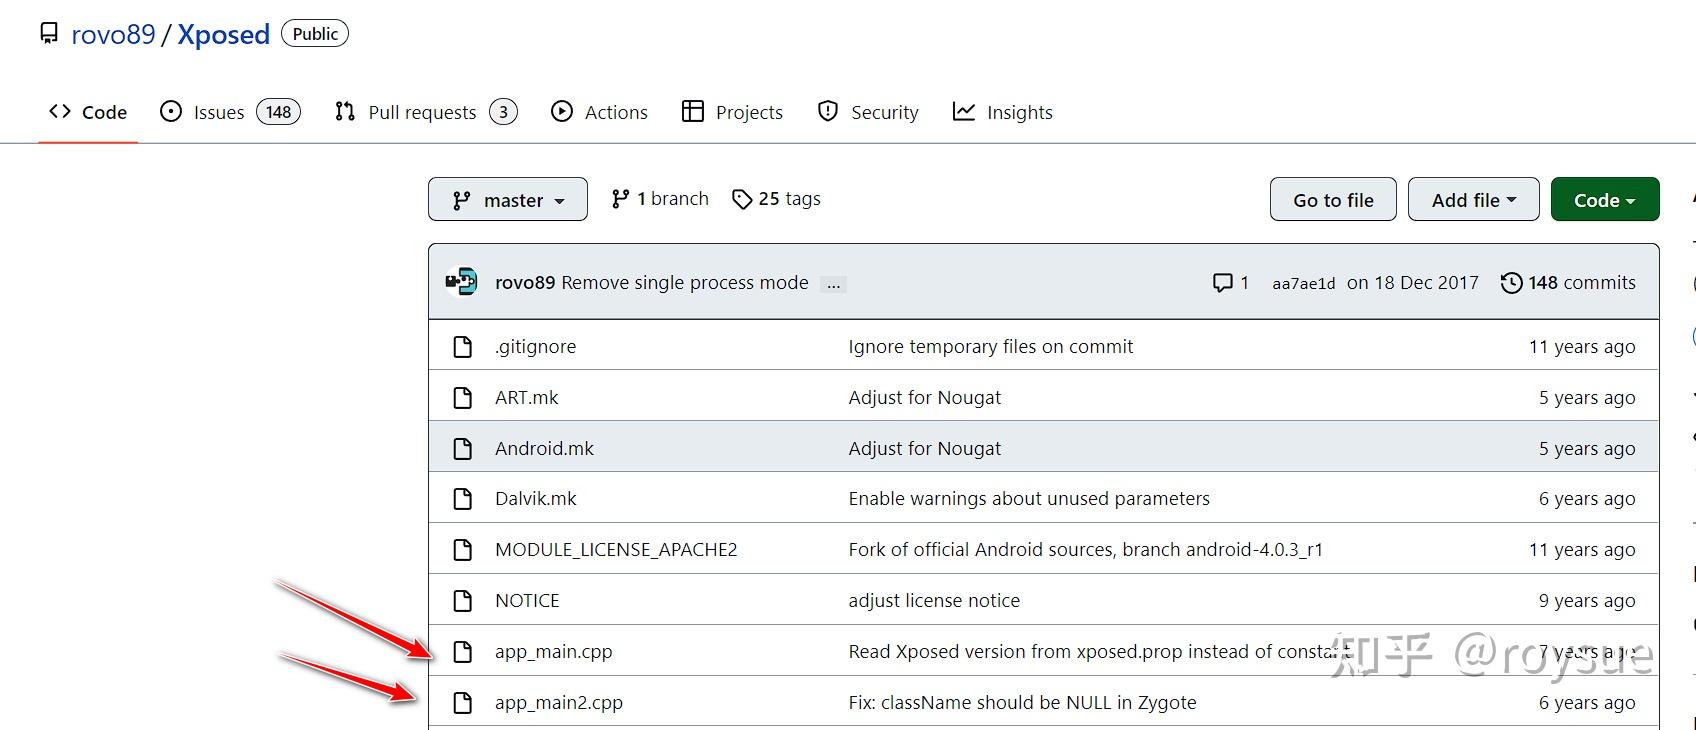
Task: Click the aa7ae1d commit hash
Action: (x=1303, y=284)
